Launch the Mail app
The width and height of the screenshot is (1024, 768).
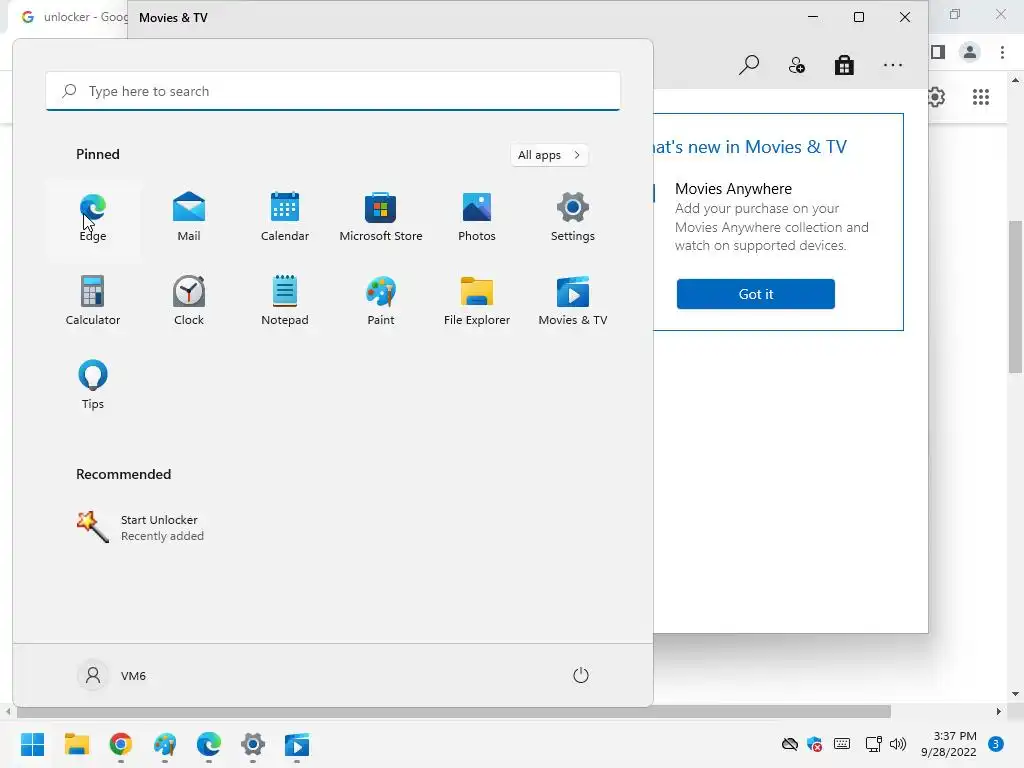(x=189, y=217)
